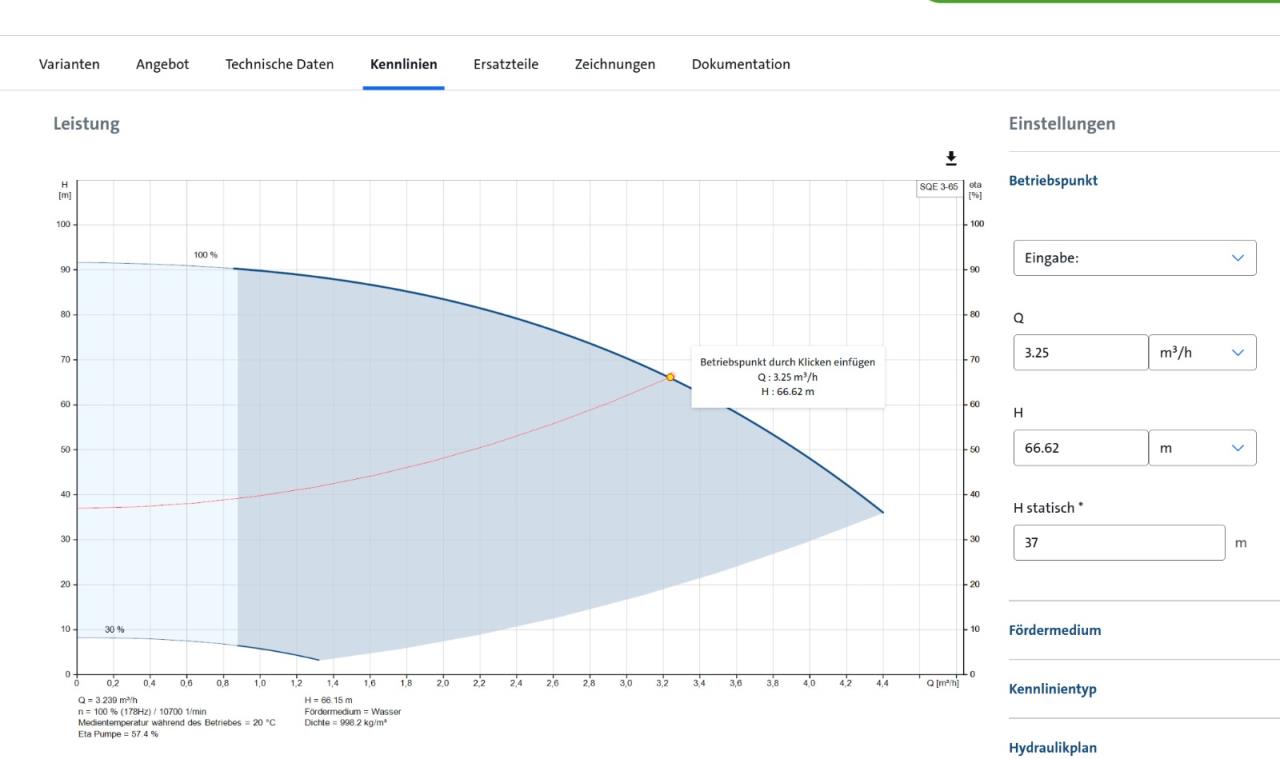Screen dimensions: 1280x759
Task: Switch to the Angebot tab
Action: click(x=162, y=64)
